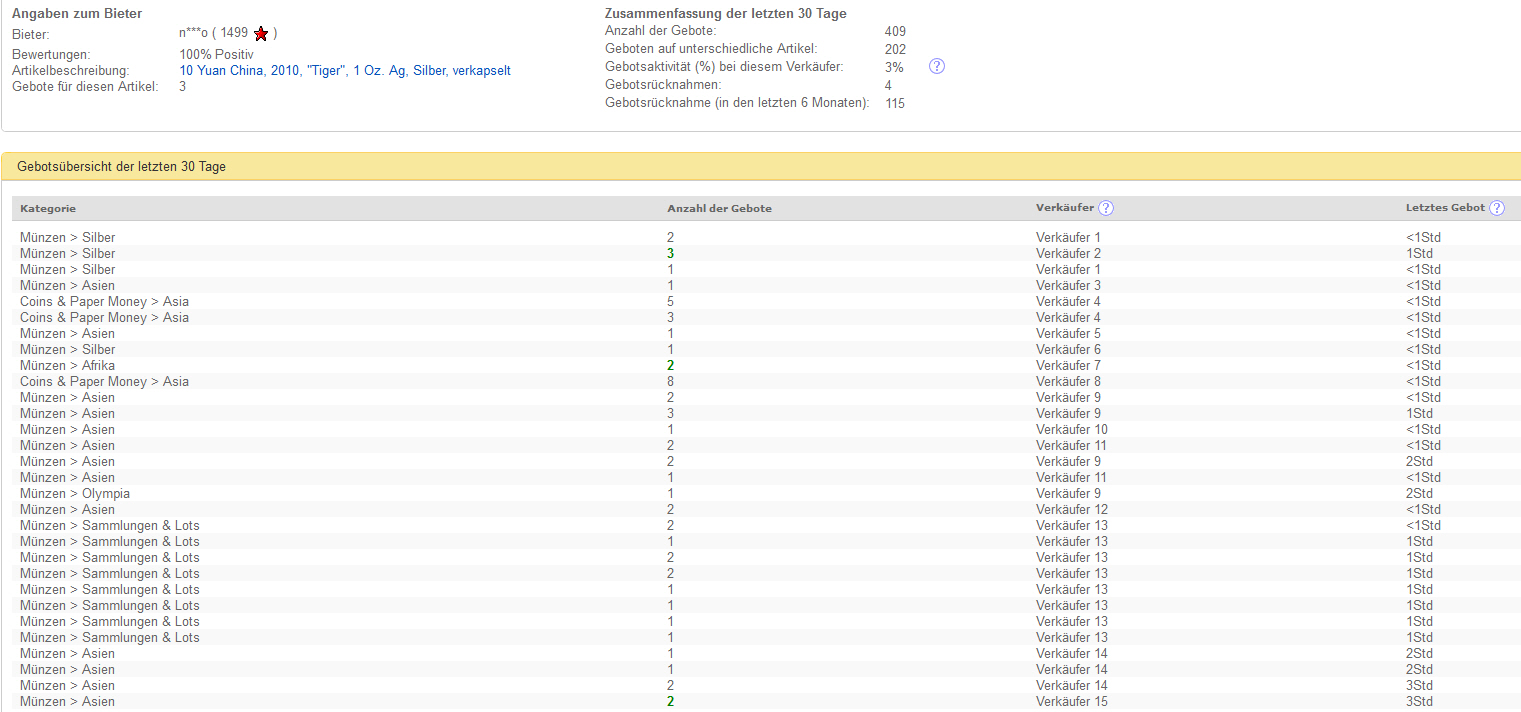Click the Anzahl der Gebote column header
Viewport: 1521px width, 712px height.
click(719, 208)
